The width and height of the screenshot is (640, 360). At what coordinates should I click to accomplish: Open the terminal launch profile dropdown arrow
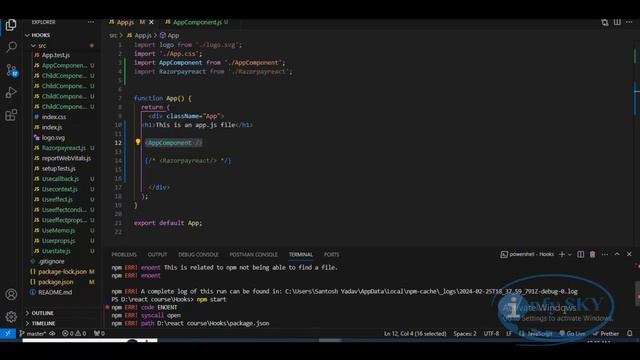tap(570, 254)
